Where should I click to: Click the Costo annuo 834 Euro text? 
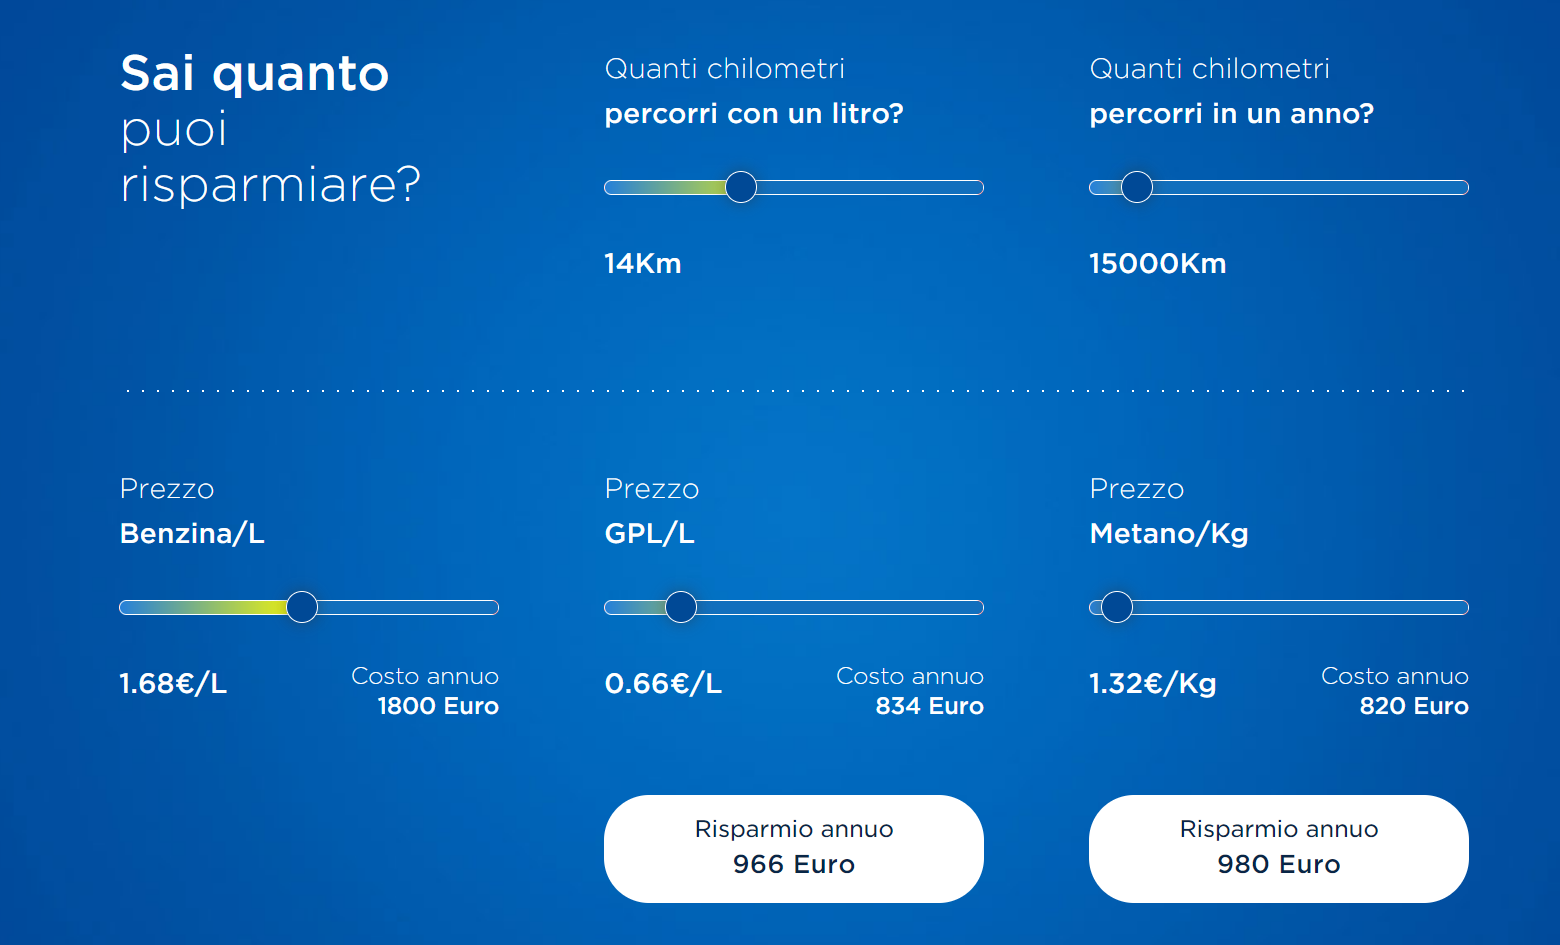[x=910, y=691]
